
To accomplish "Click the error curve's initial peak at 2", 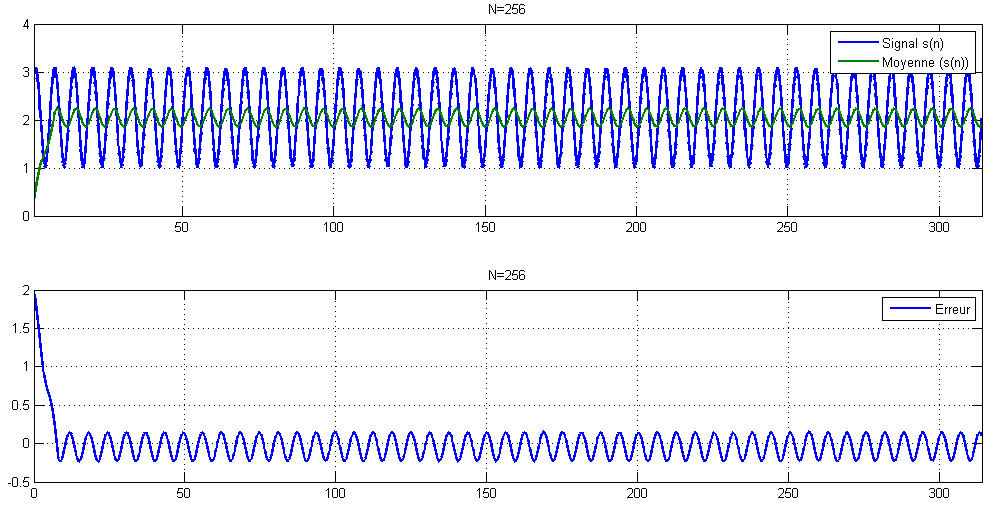I will click(x=35, y=293).
